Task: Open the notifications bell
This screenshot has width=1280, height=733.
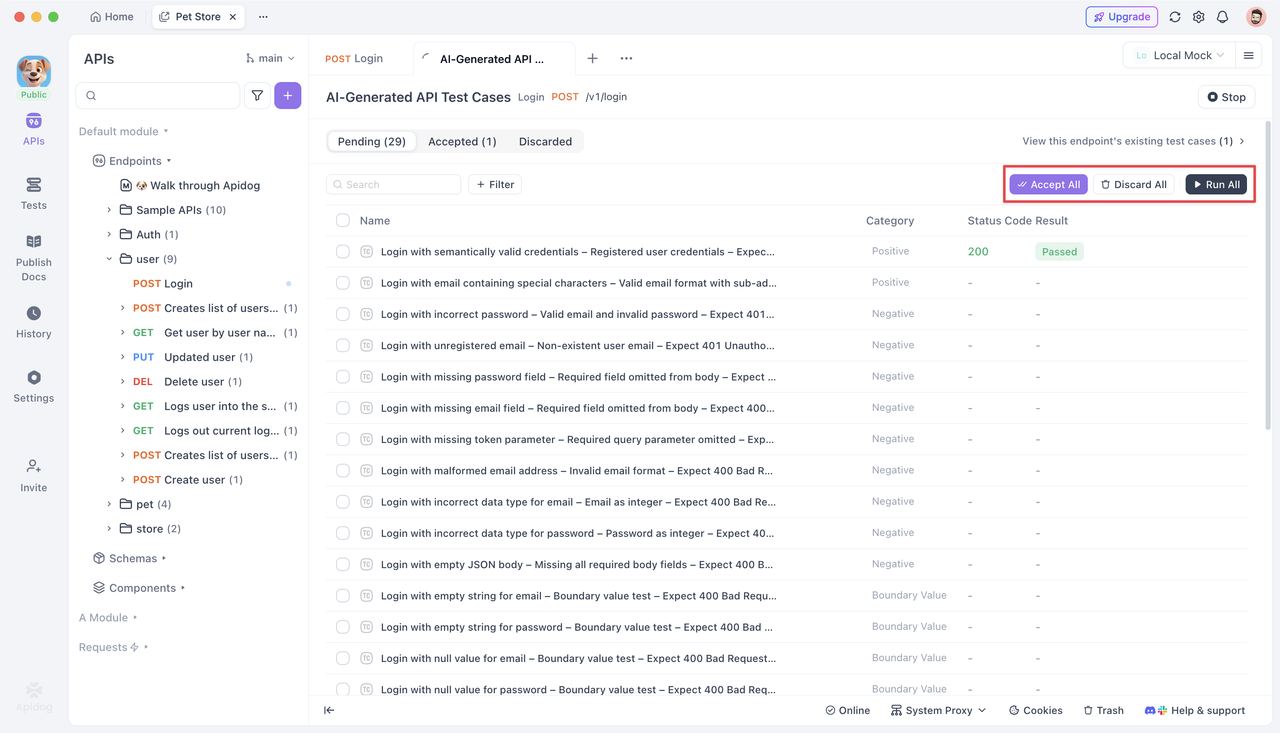Action: [x=1222, y=16]
